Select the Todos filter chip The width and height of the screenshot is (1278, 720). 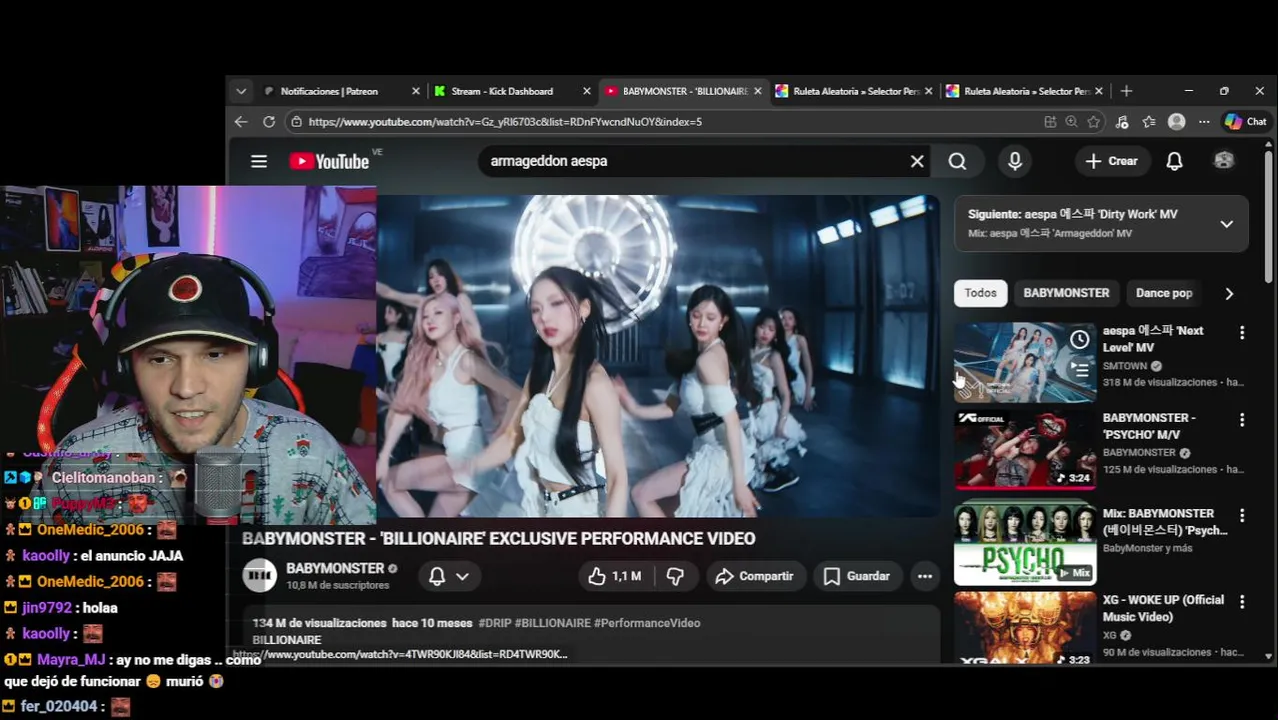[x=980, y=293]
